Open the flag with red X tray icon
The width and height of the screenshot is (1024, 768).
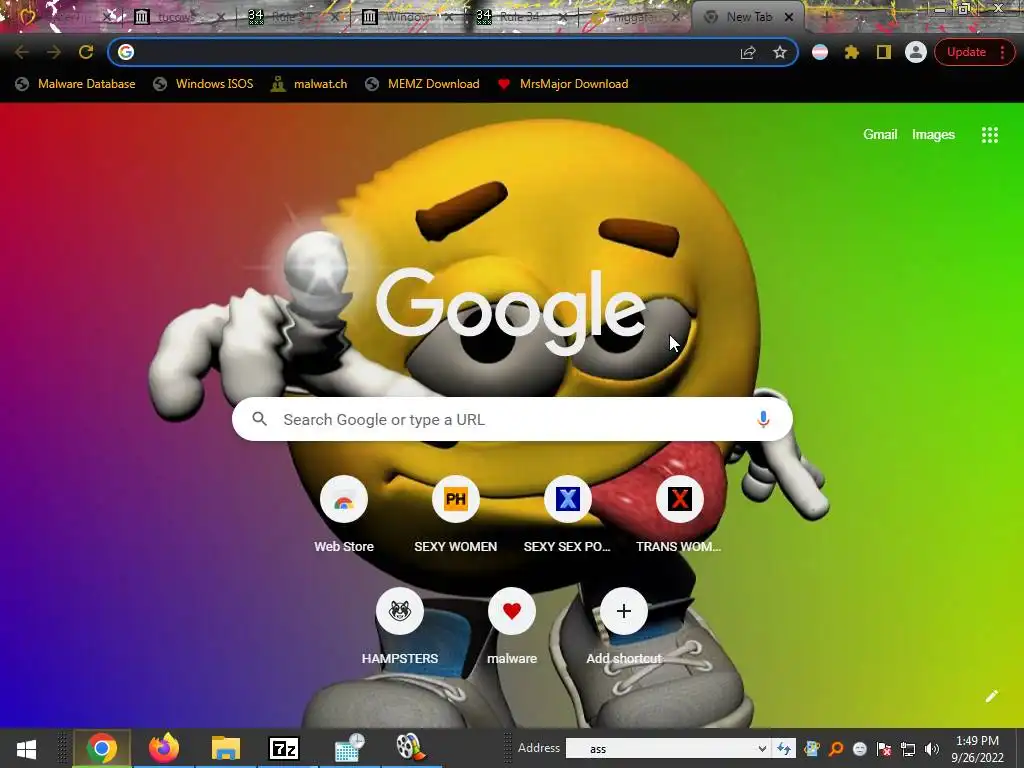coord(884,749)
